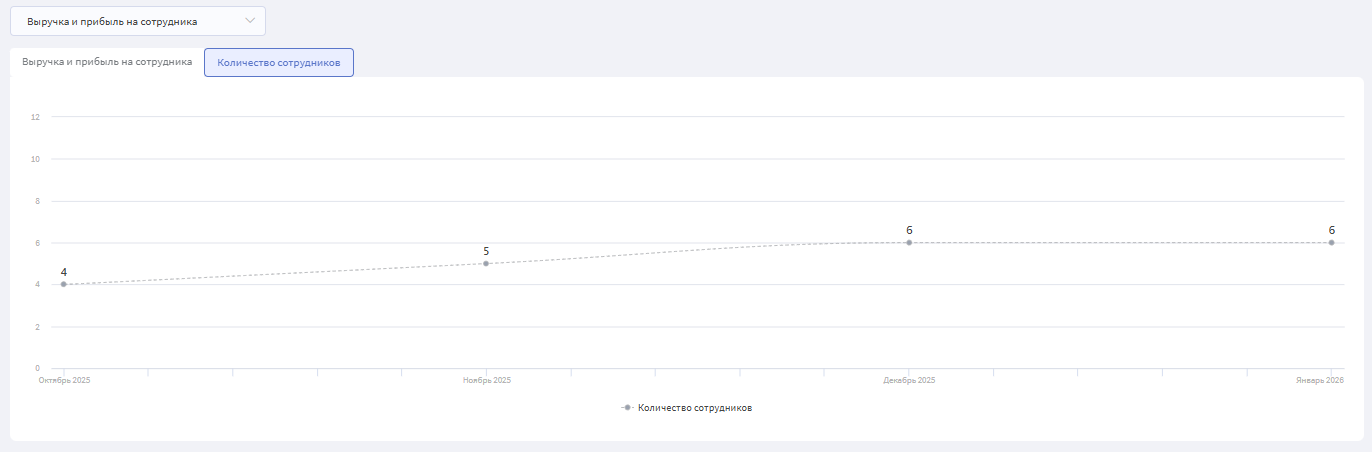Click the December 2025 data point marker
This screenshot has height=452, width=1372.
tap(909, 242)
